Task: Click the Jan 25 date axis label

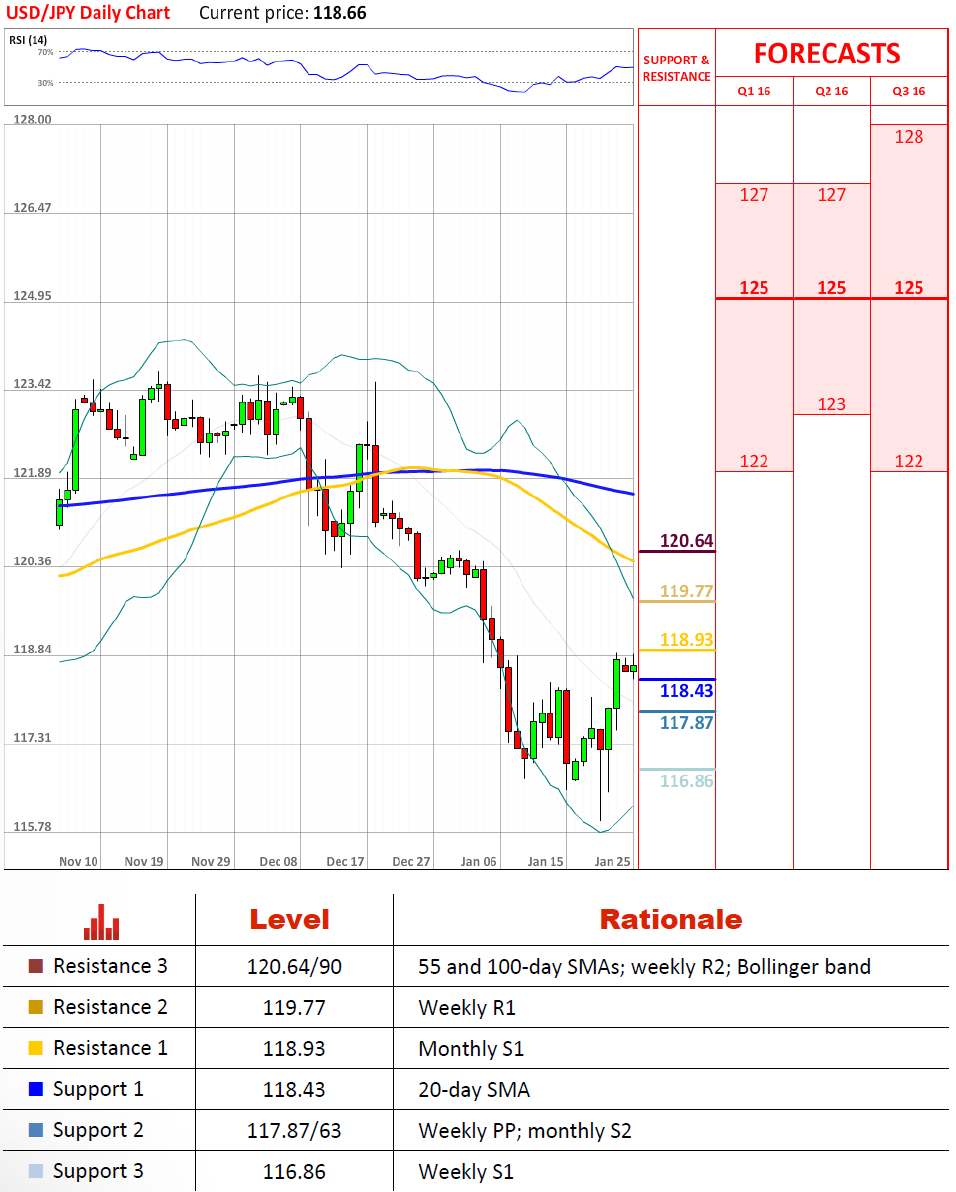Action: pyautogui.click(x=613, y=861)
